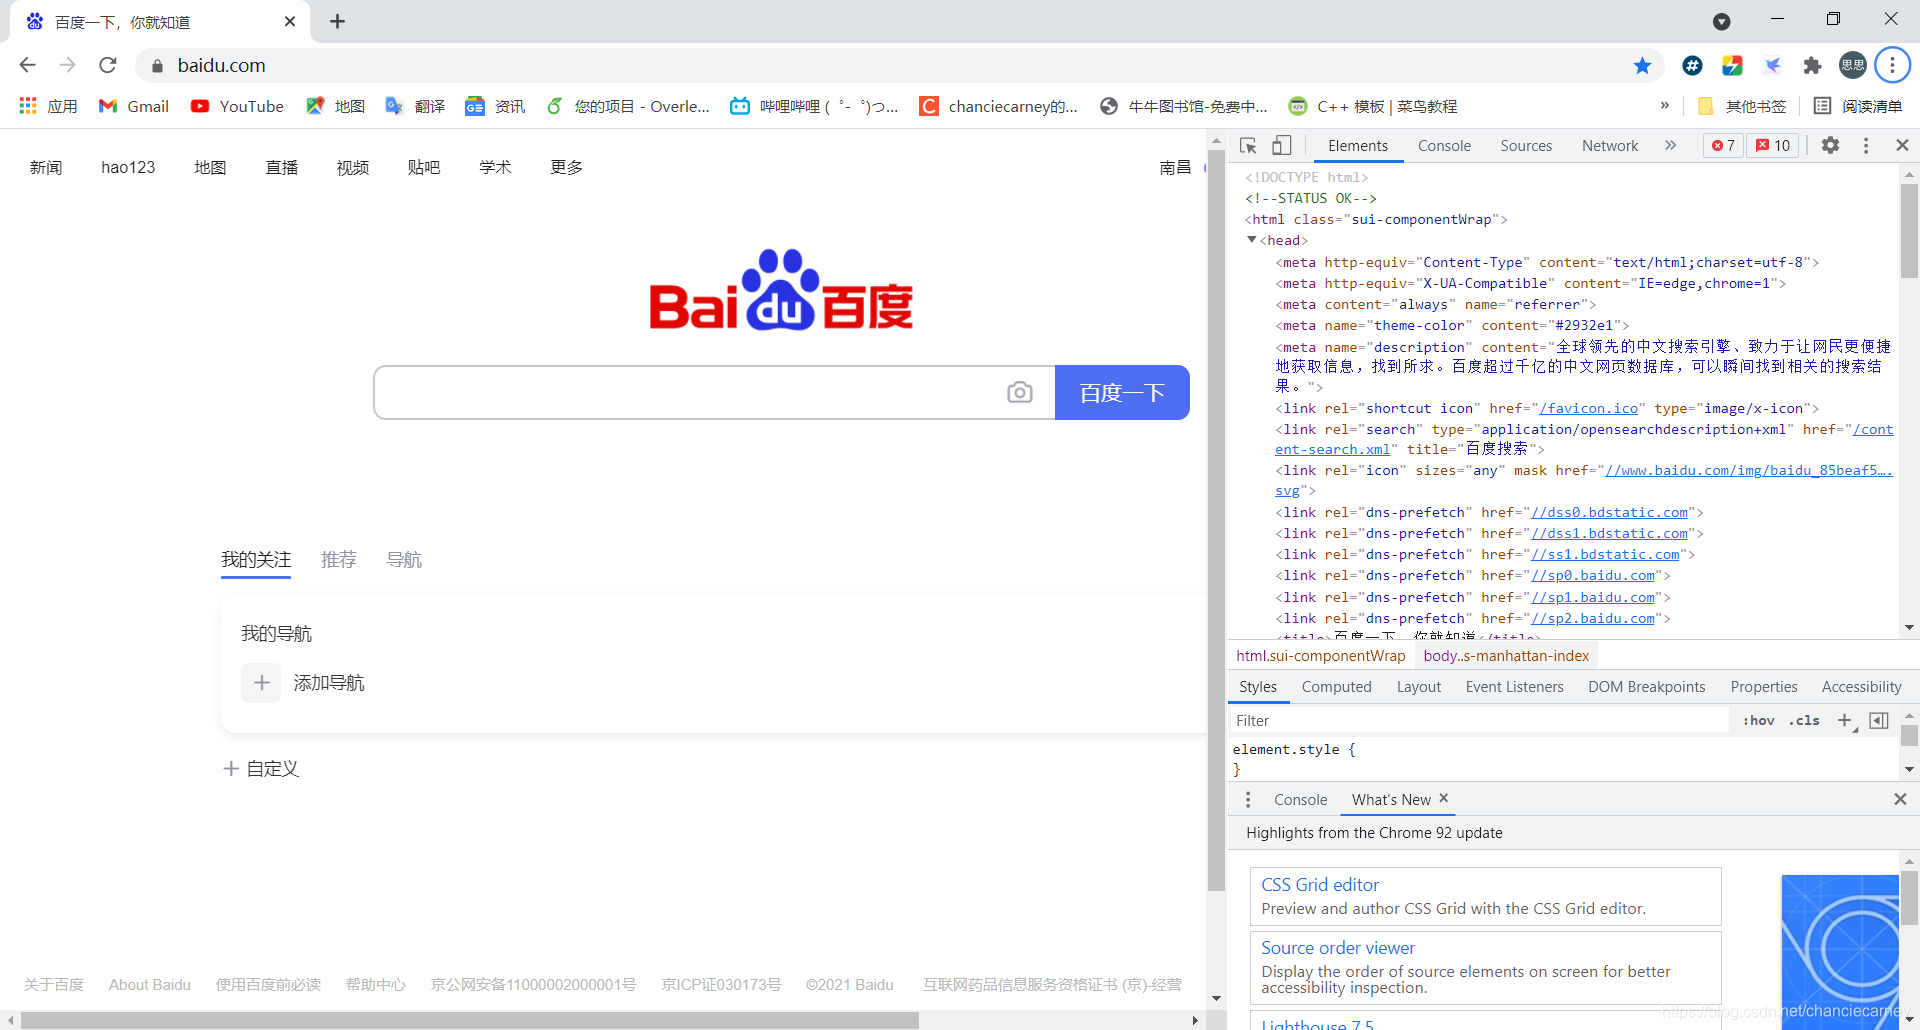Reload the Baidu page
The image size is (1920, 1030).
(x=108, y=65)
